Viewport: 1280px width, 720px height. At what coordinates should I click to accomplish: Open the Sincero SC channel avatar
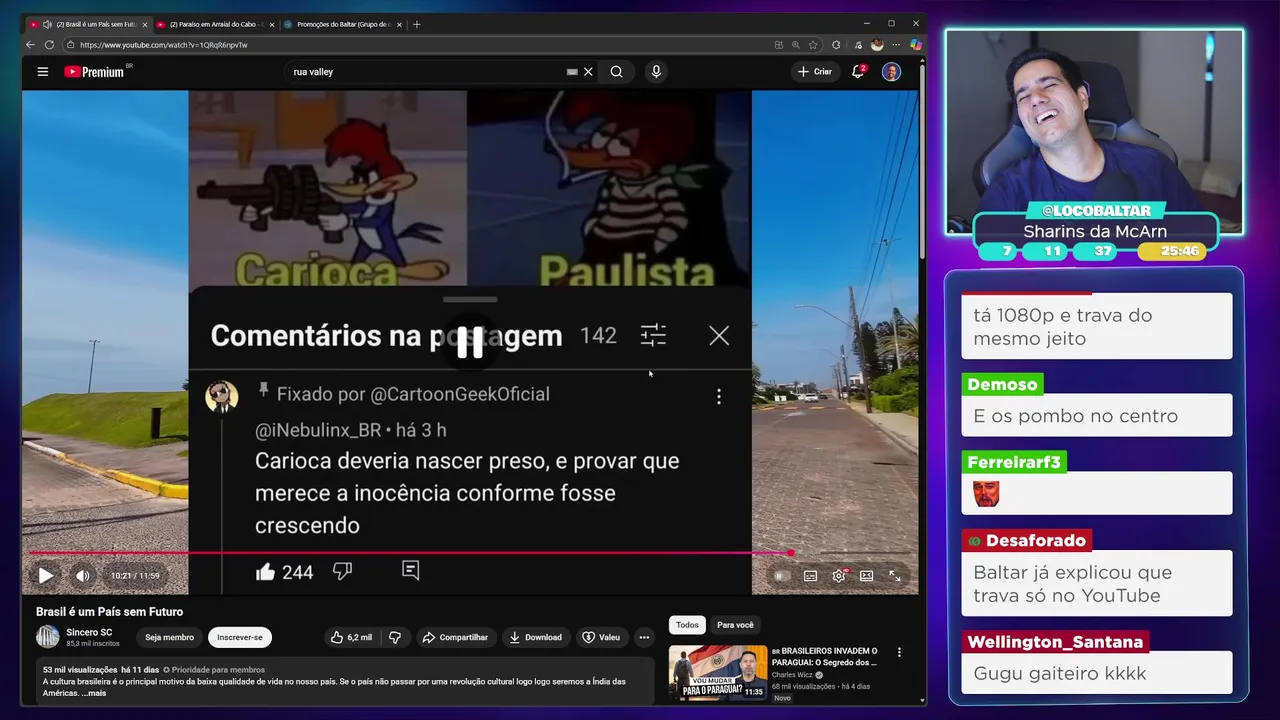pos(48,637)
